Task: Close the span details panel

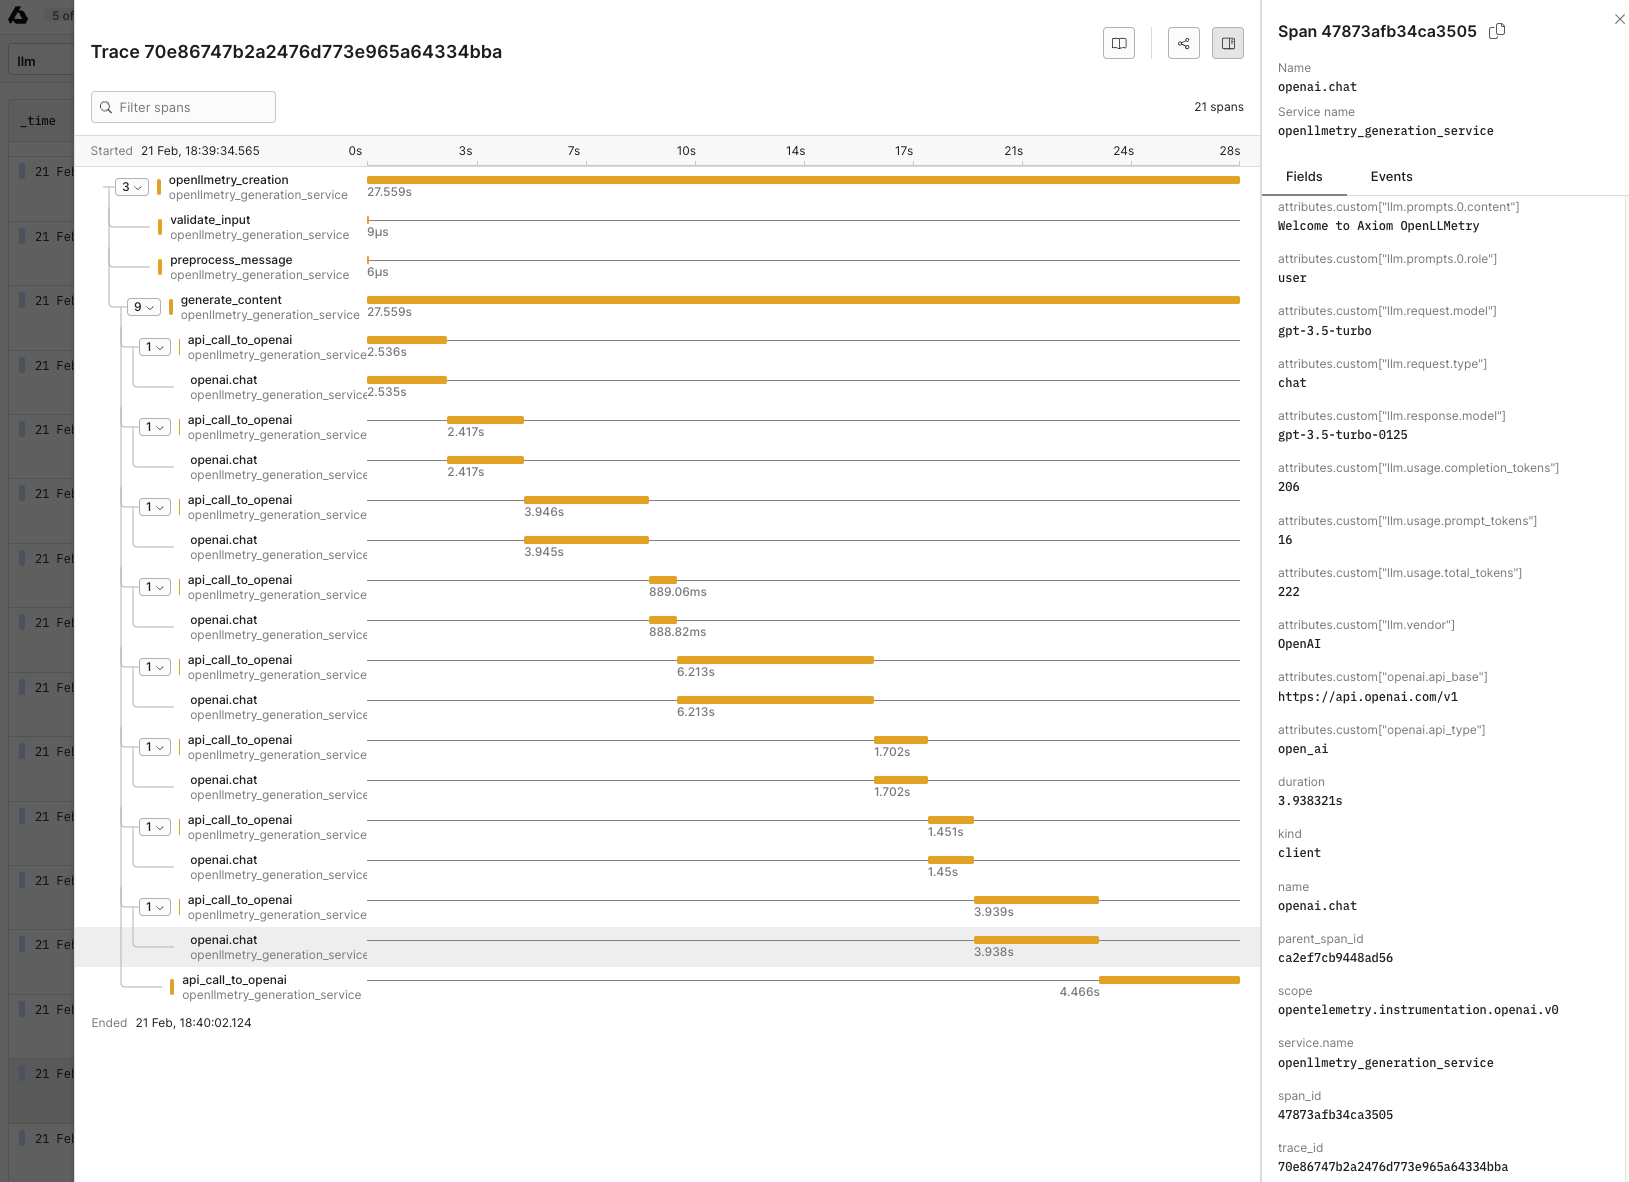Action: coord(1620,19)
